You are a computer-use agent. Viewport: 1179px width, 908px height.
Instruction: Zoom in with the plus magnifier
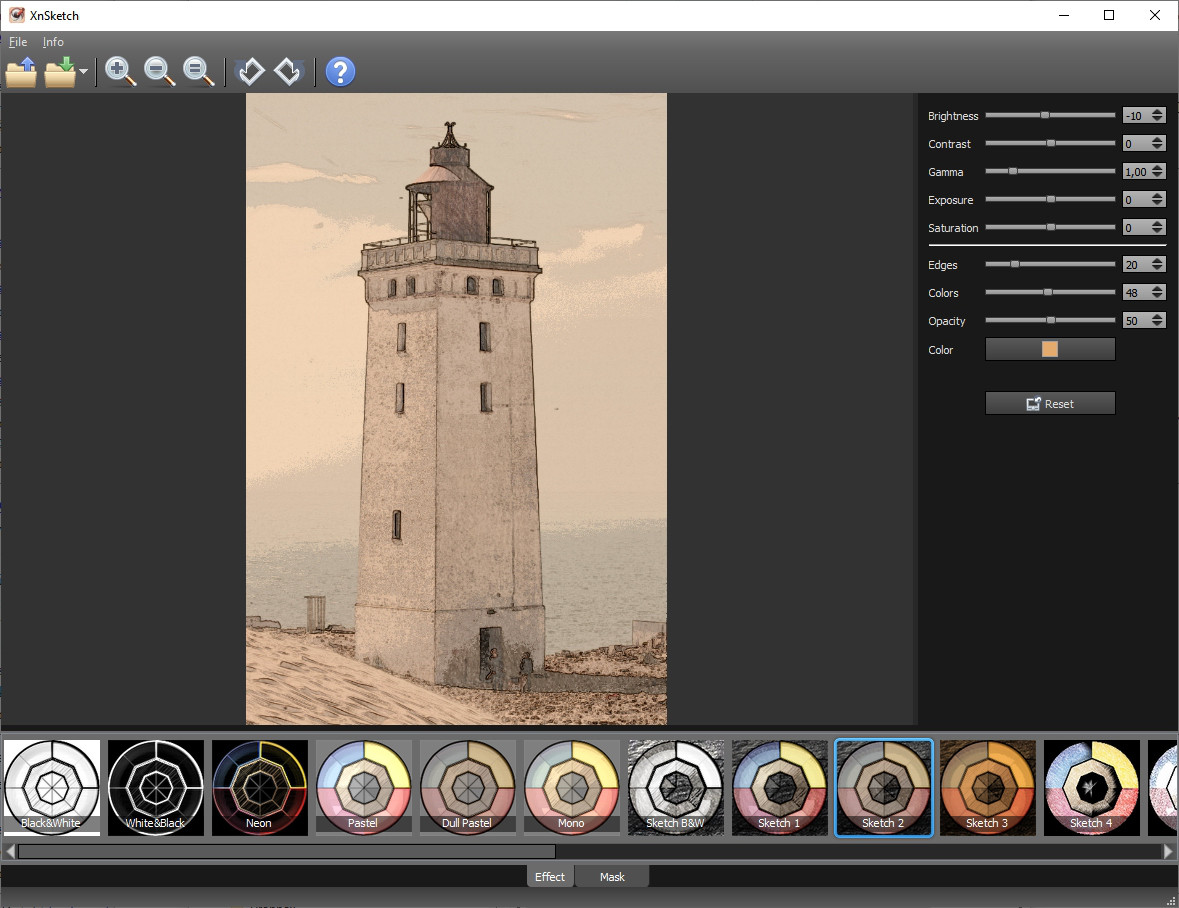[120, 72]
